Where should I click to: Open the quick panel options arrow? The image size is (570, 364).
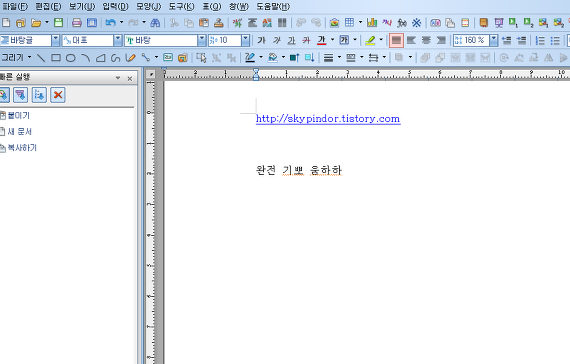(118, 78)
